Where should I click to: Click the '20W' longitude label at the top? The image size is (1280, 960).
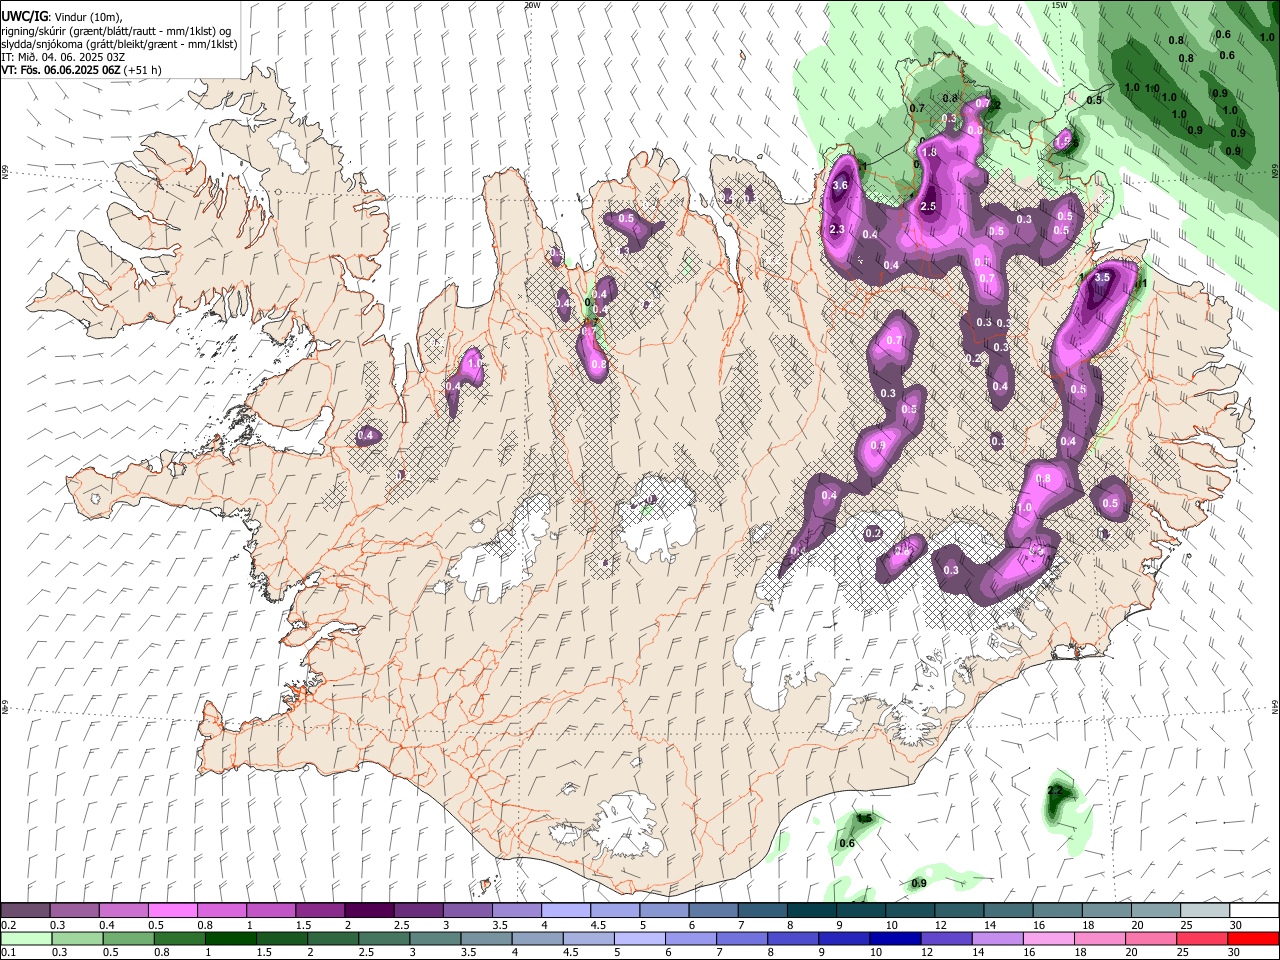pos(532,5)
